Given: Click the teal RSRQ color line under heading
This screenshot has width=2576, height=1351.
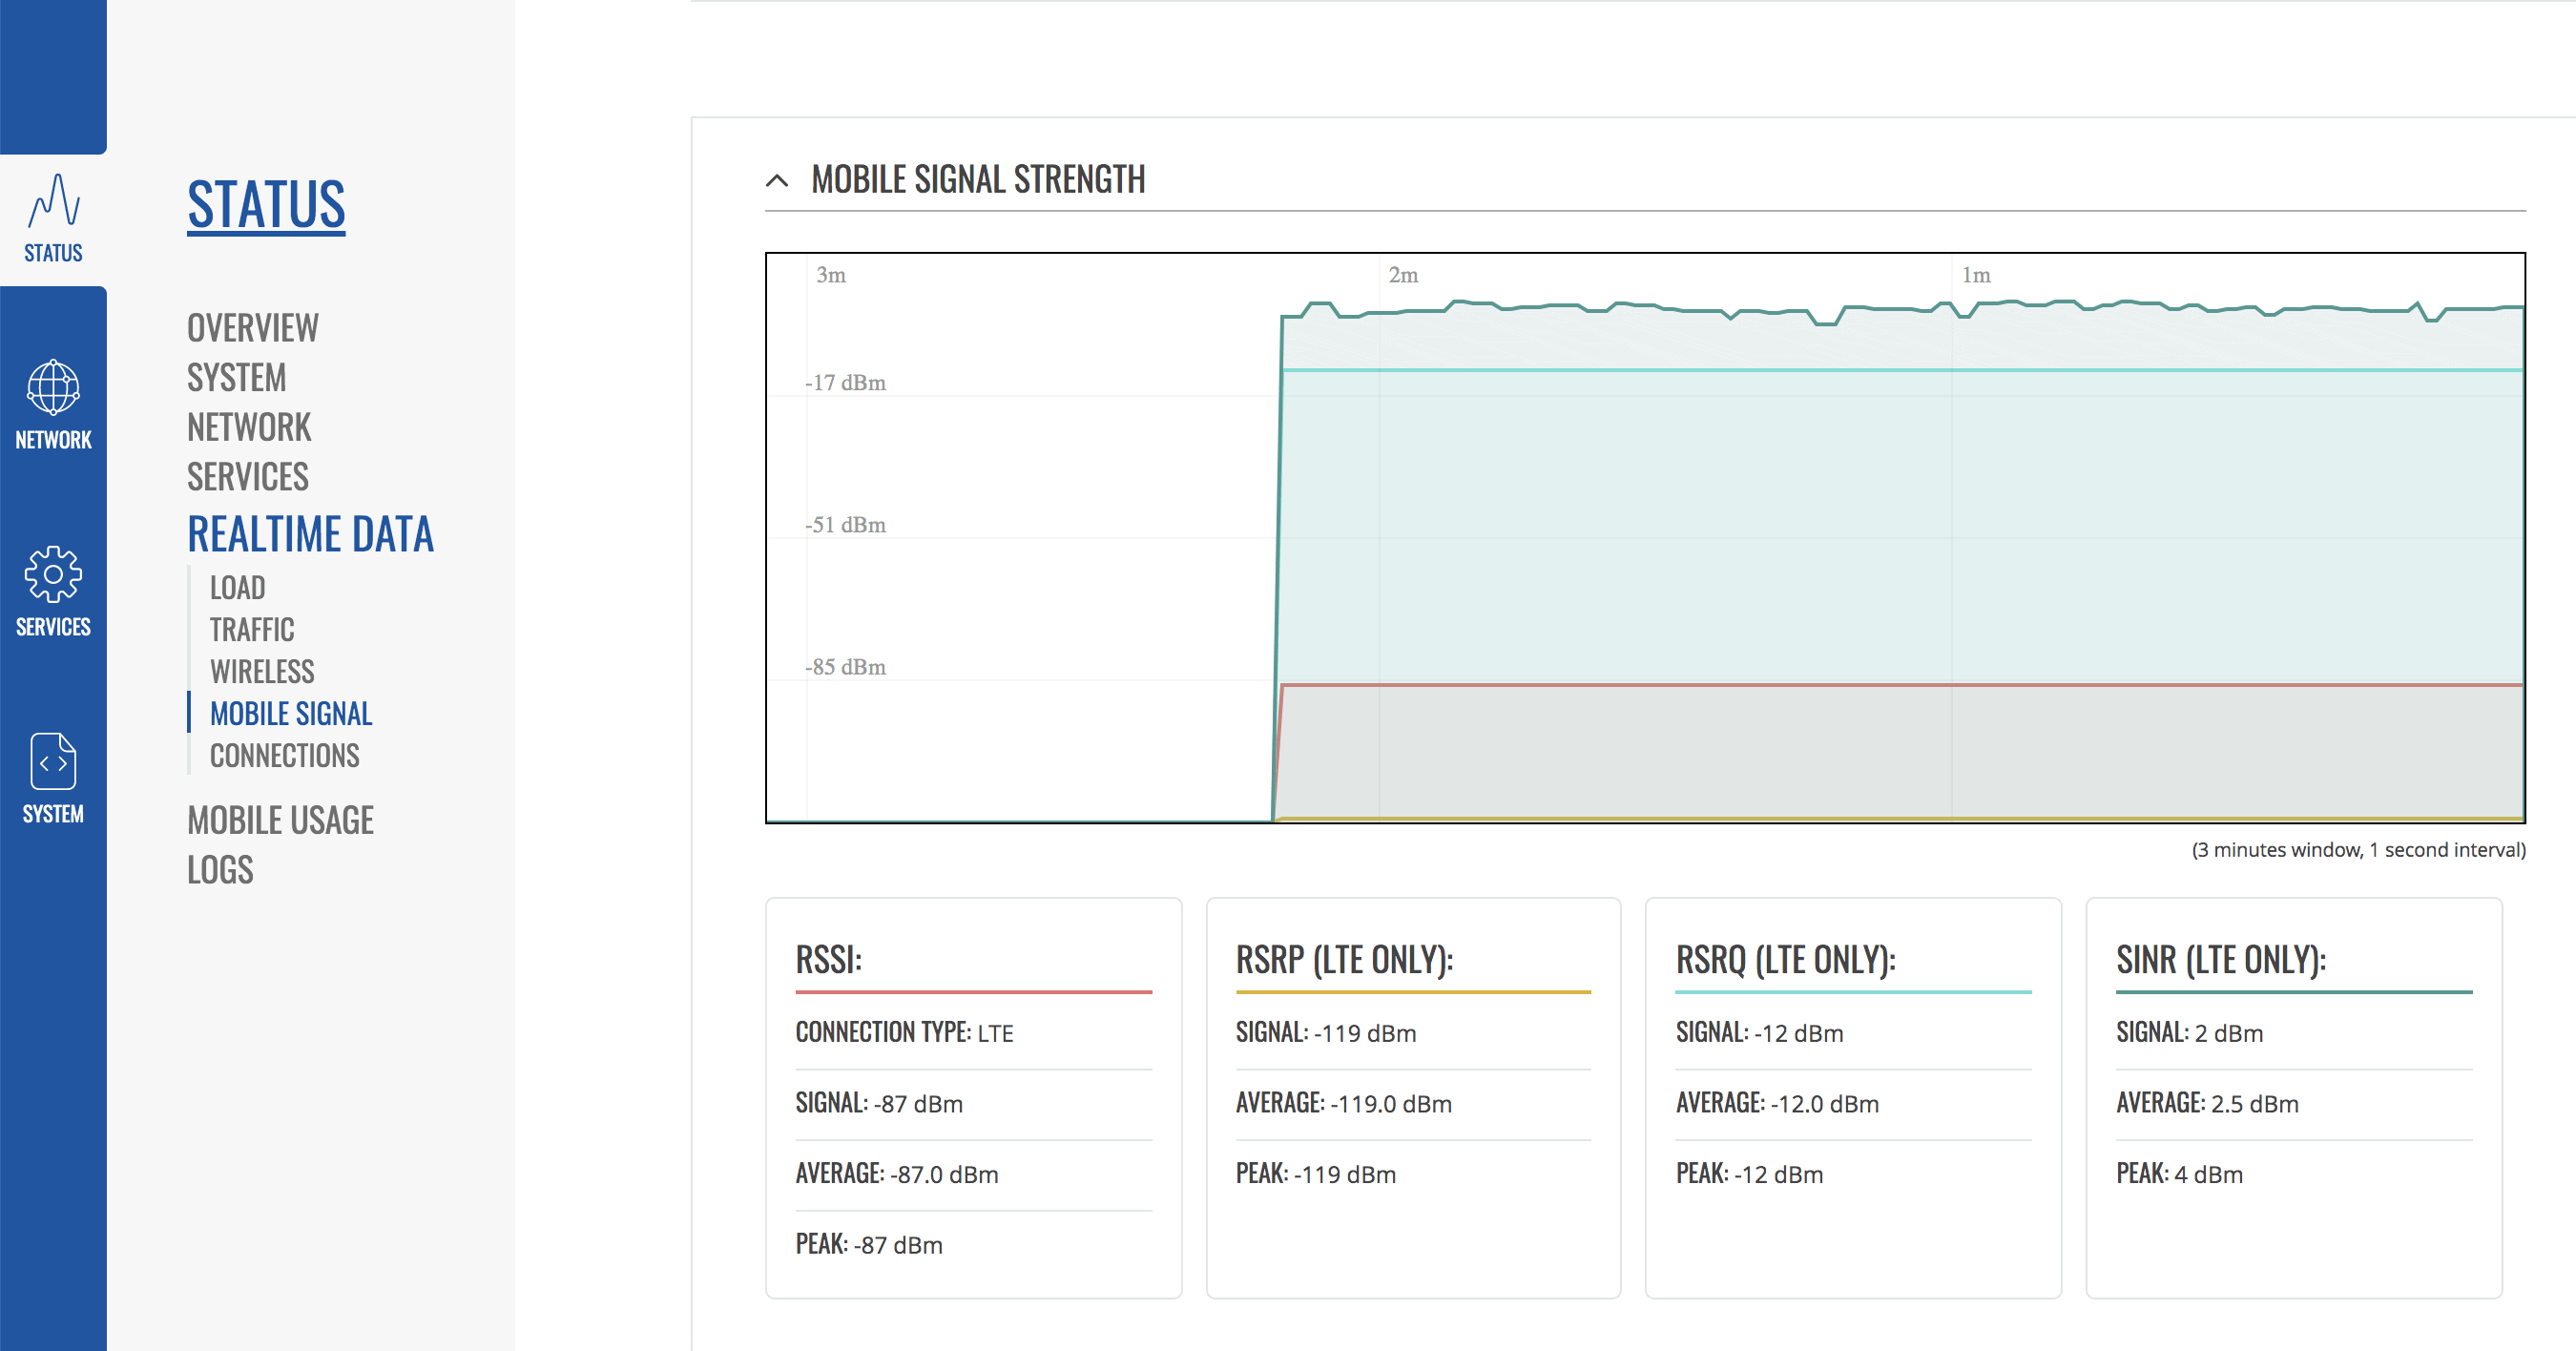Looking at the screenshot, I should tap(1854, 992).
